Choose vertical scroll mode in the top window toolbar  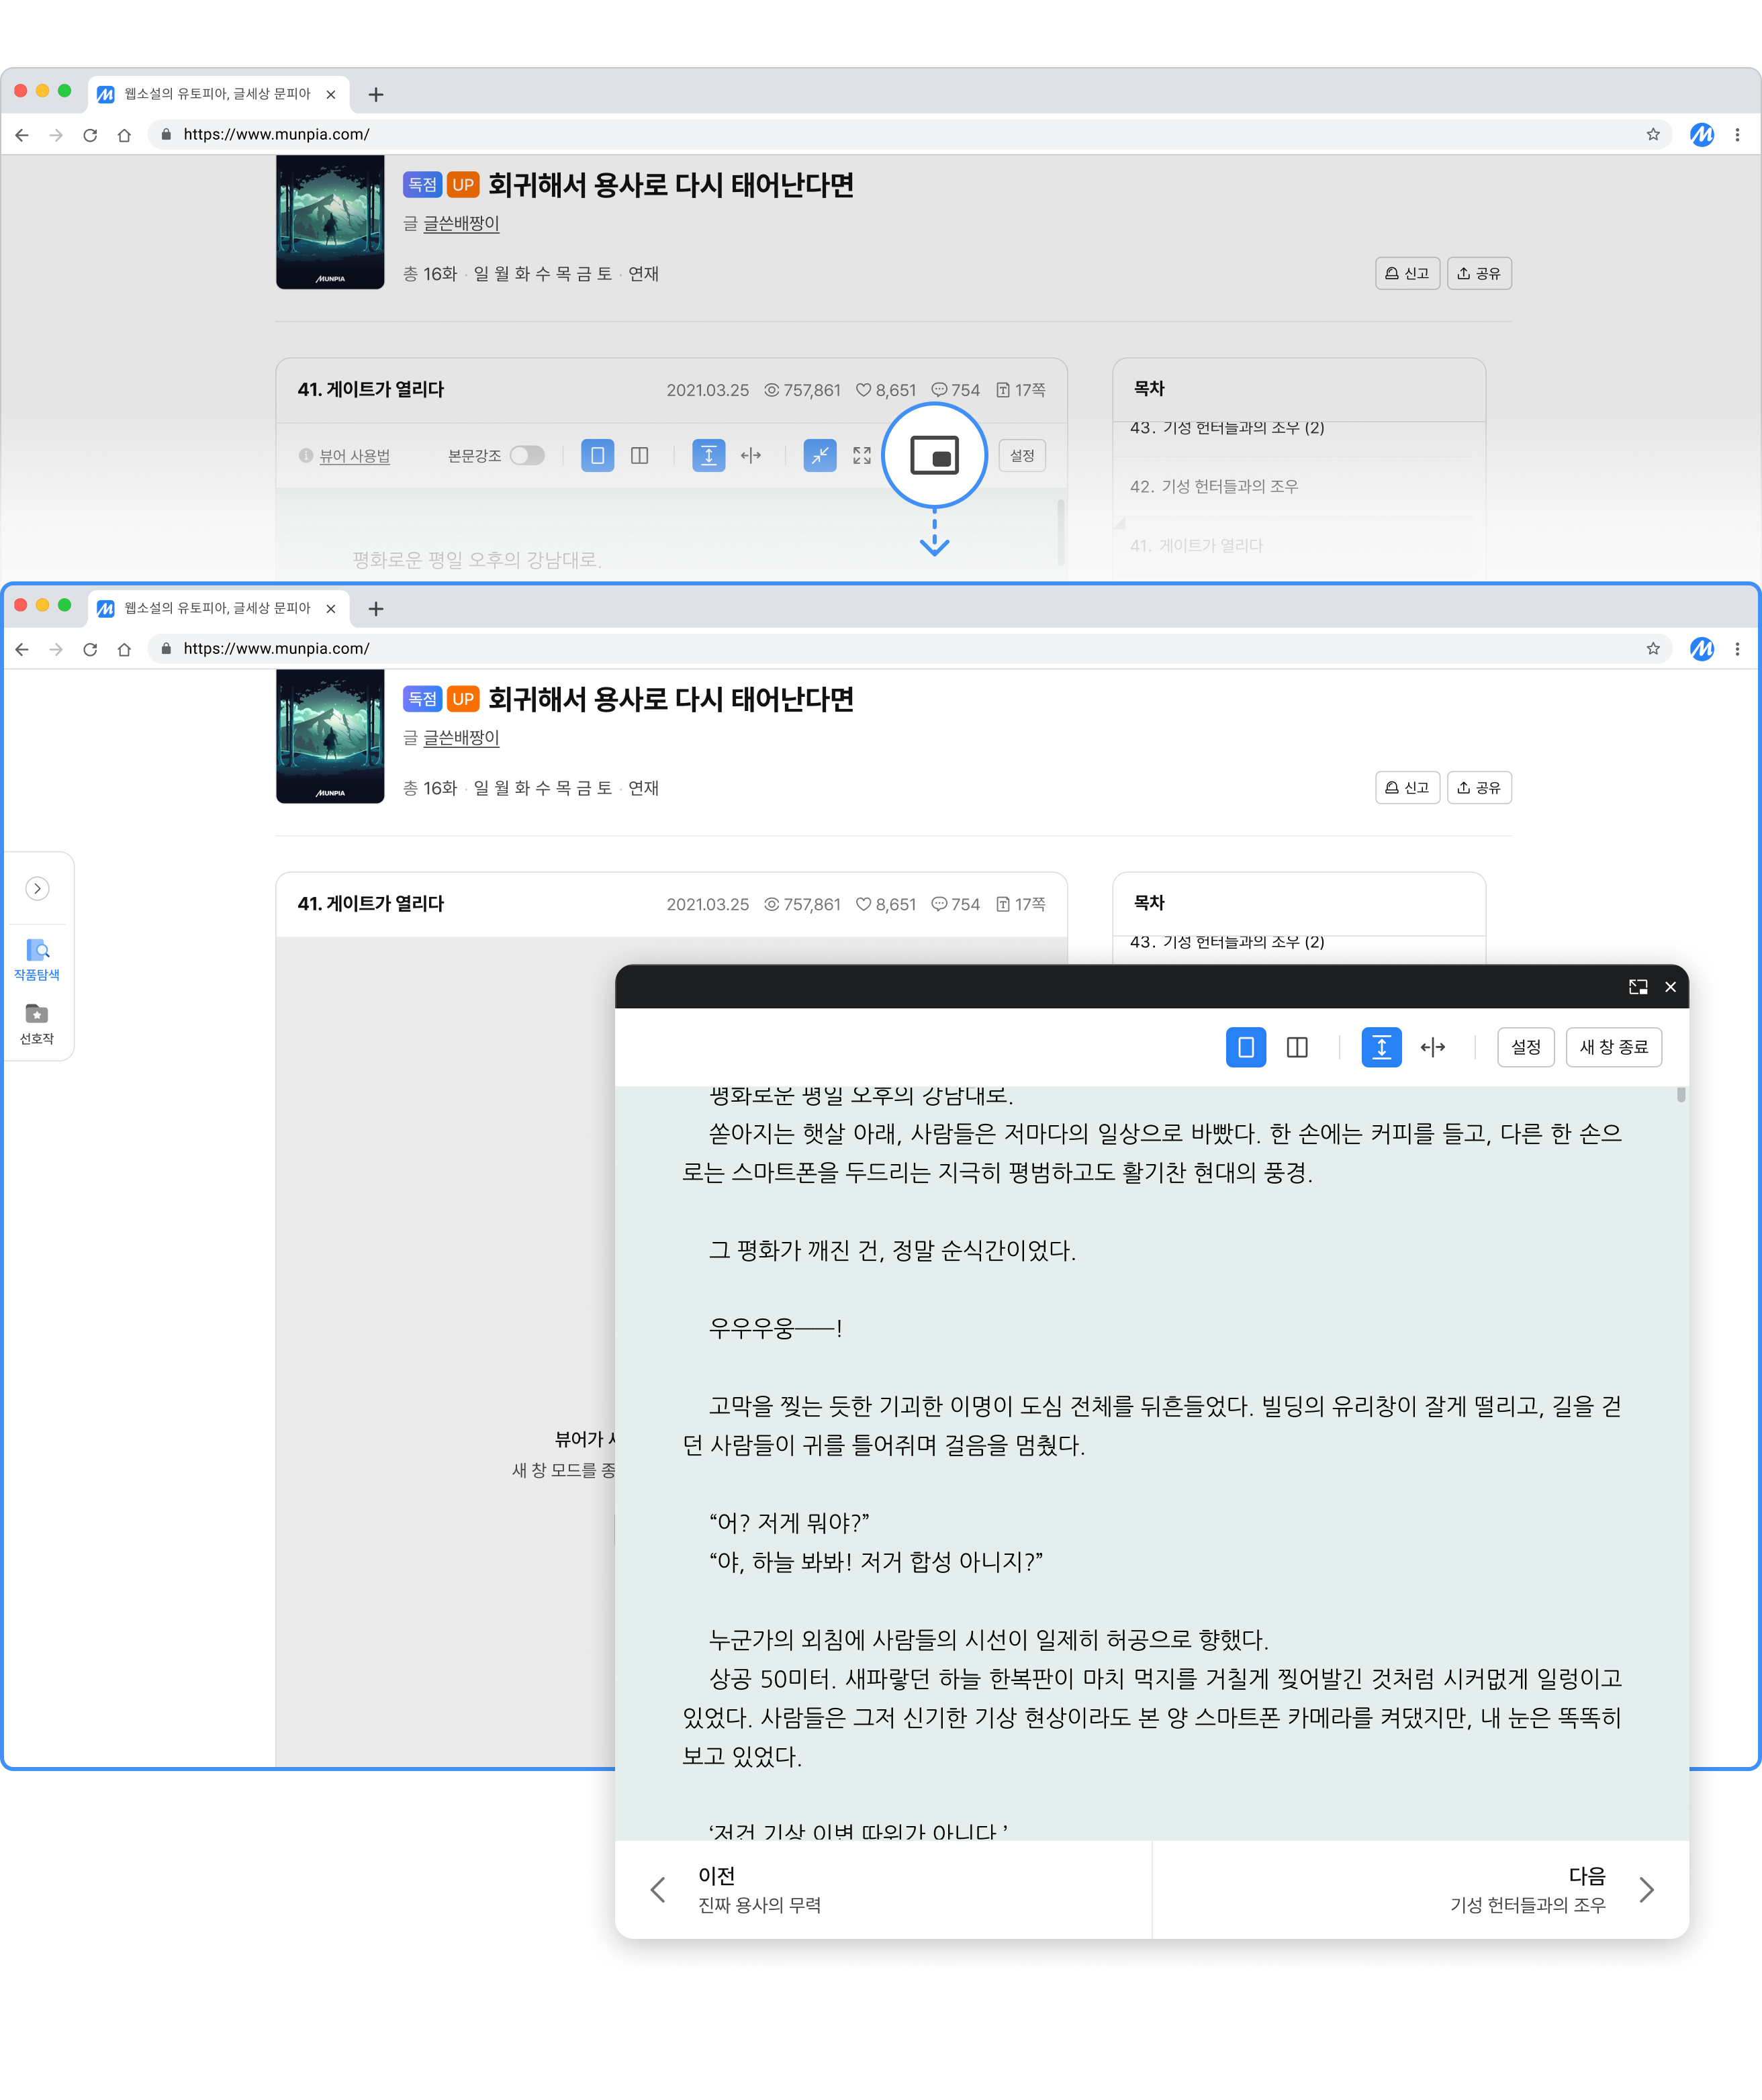pos(709,456)
